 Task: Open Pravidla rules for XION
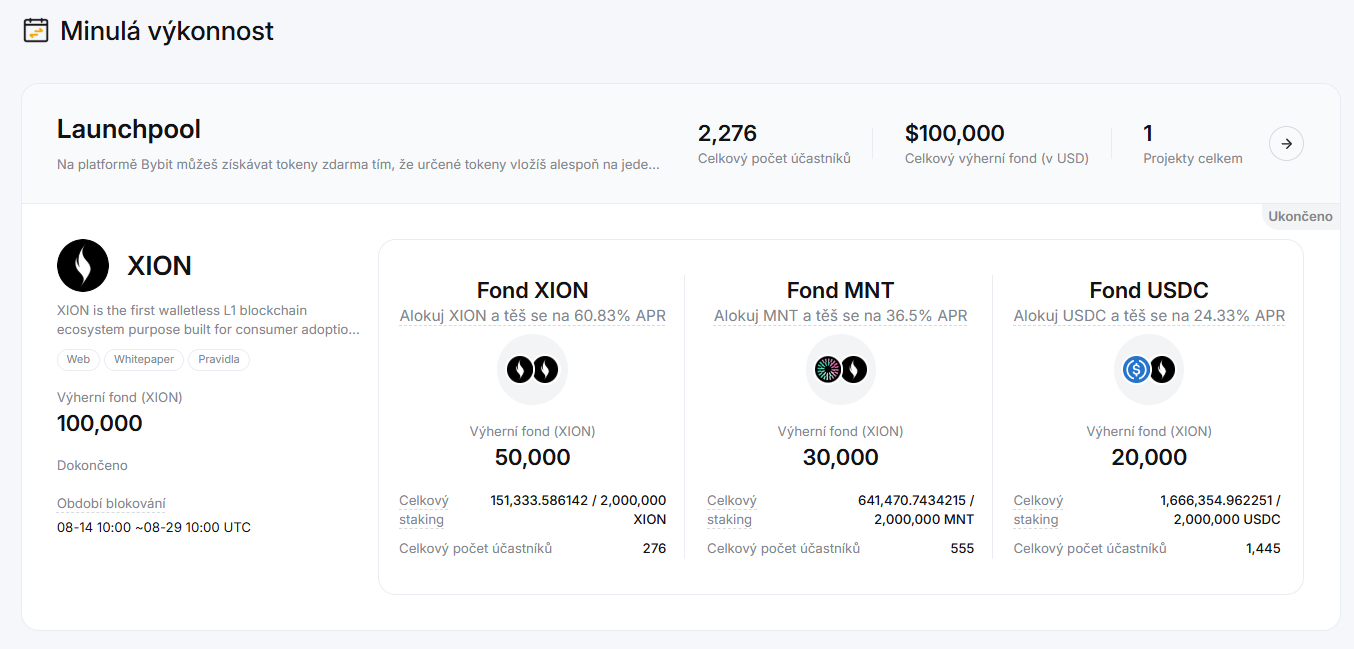coord(218,360)
